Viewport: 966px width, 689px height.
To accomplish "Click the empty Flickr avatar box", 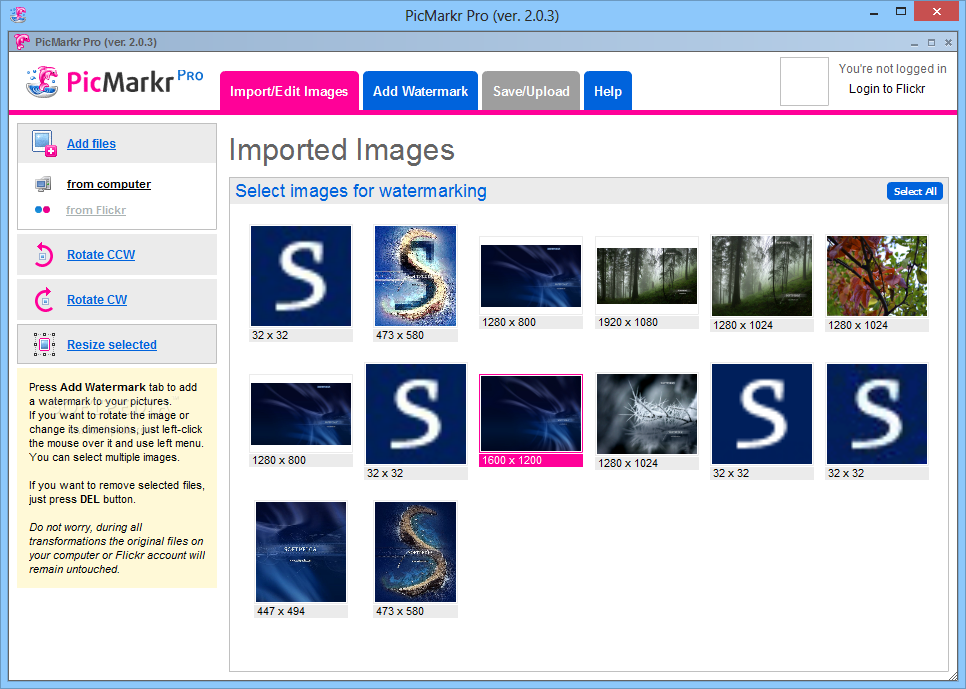I will (x=804, y=82).
